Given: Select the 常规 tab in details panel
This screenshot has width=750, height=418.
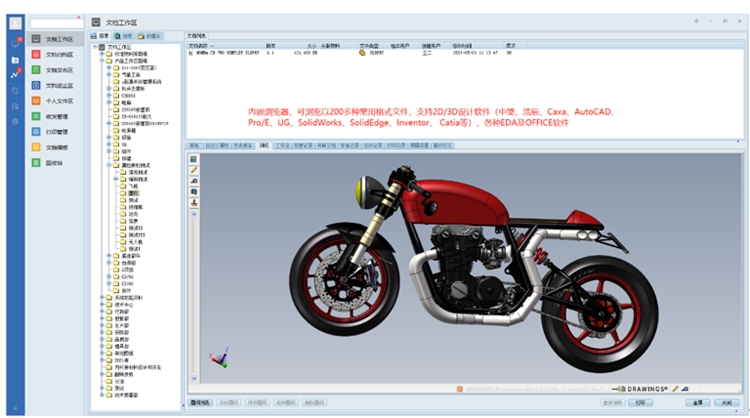Looking at the screenshot, I should [x=194, y=145].
